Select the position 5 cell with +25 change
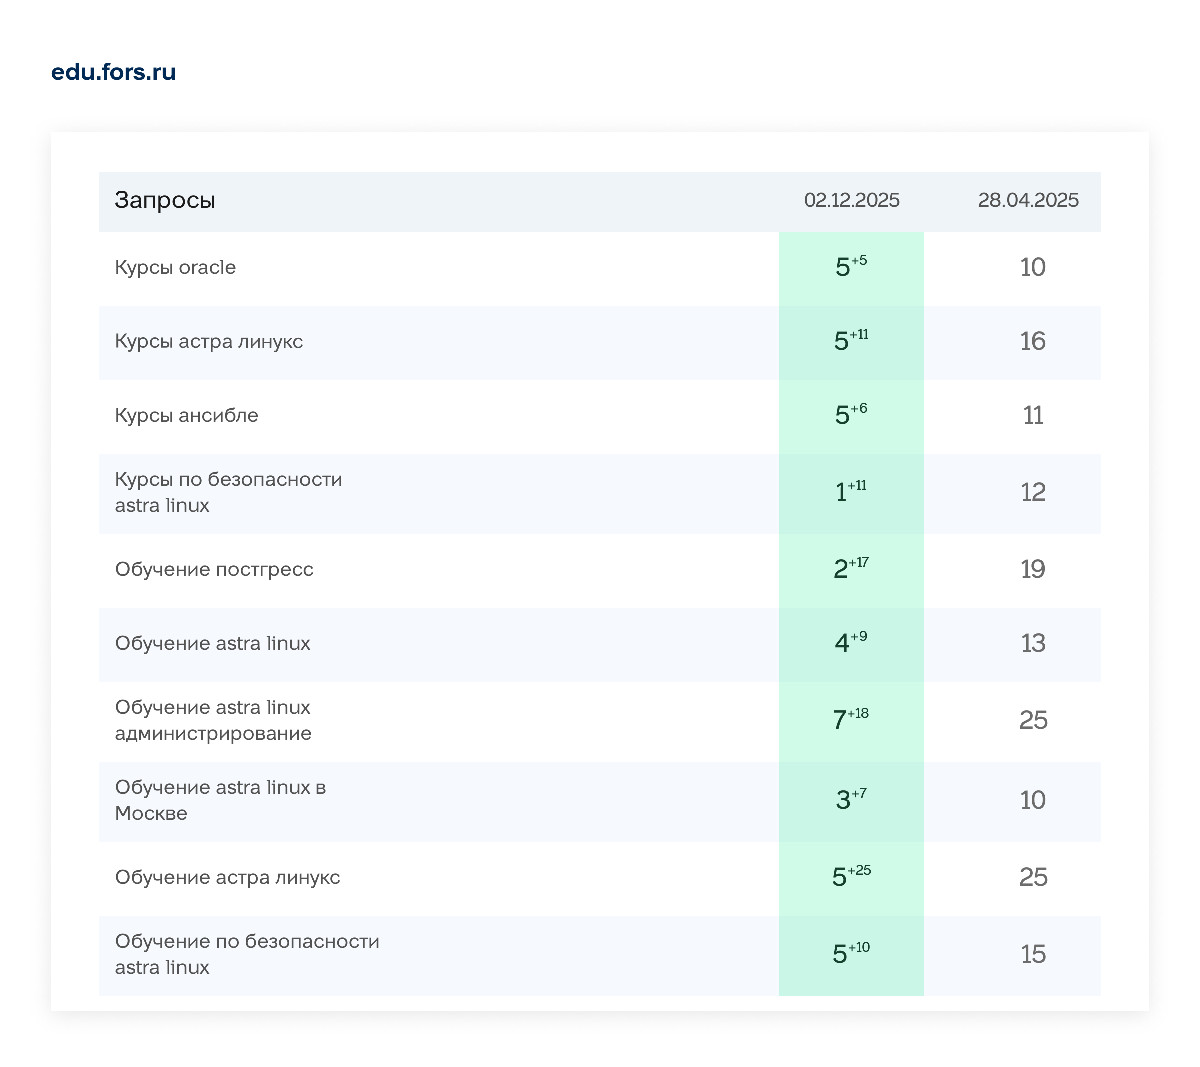Viewport: 1200px width, 1067px height. click(851, 877)
